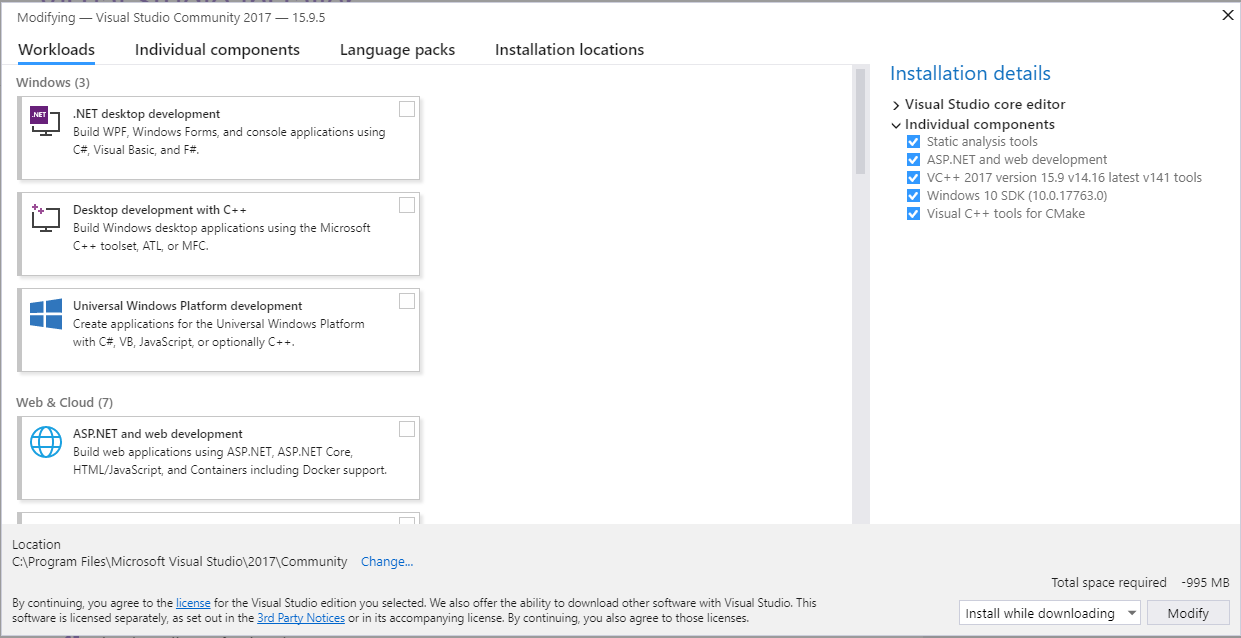Click the Universal Windows Platform development title
Image resolution: width=1241 pixels, height=638 pixels.
pos(188,306)
